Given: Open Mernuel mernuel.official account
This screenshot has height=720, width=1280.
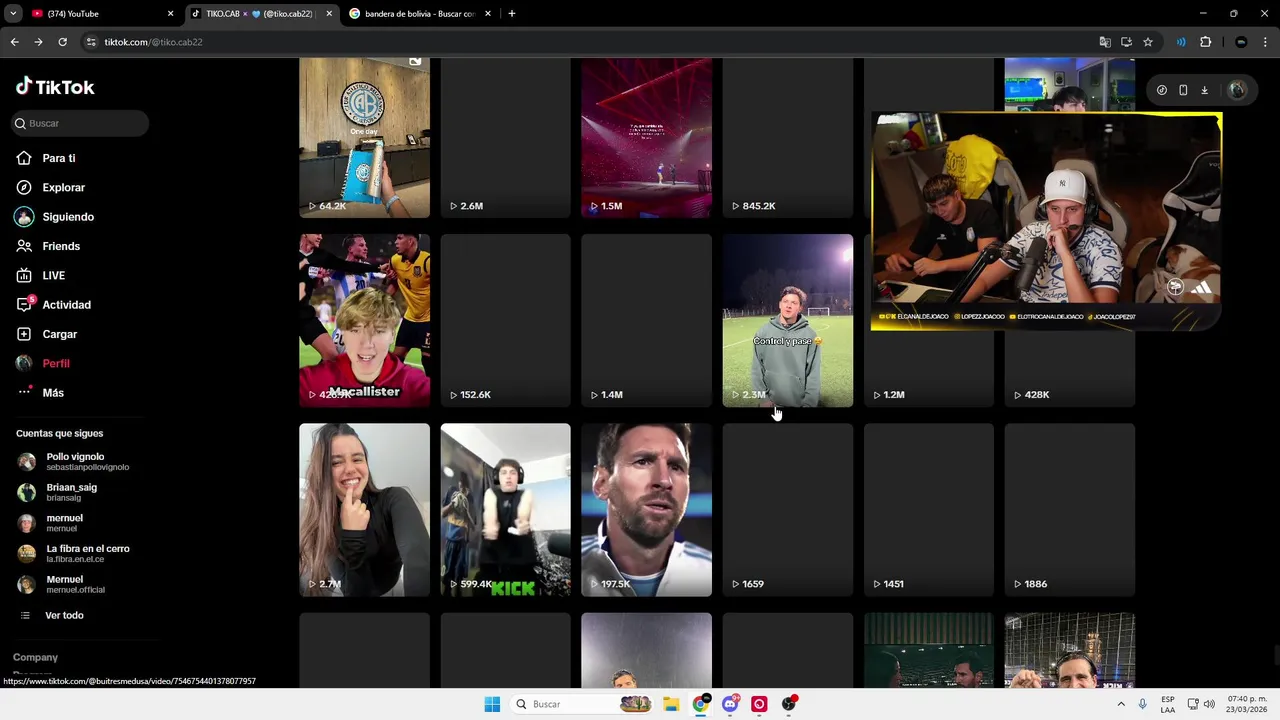Looking at the screenshot, I should (62, 584).
